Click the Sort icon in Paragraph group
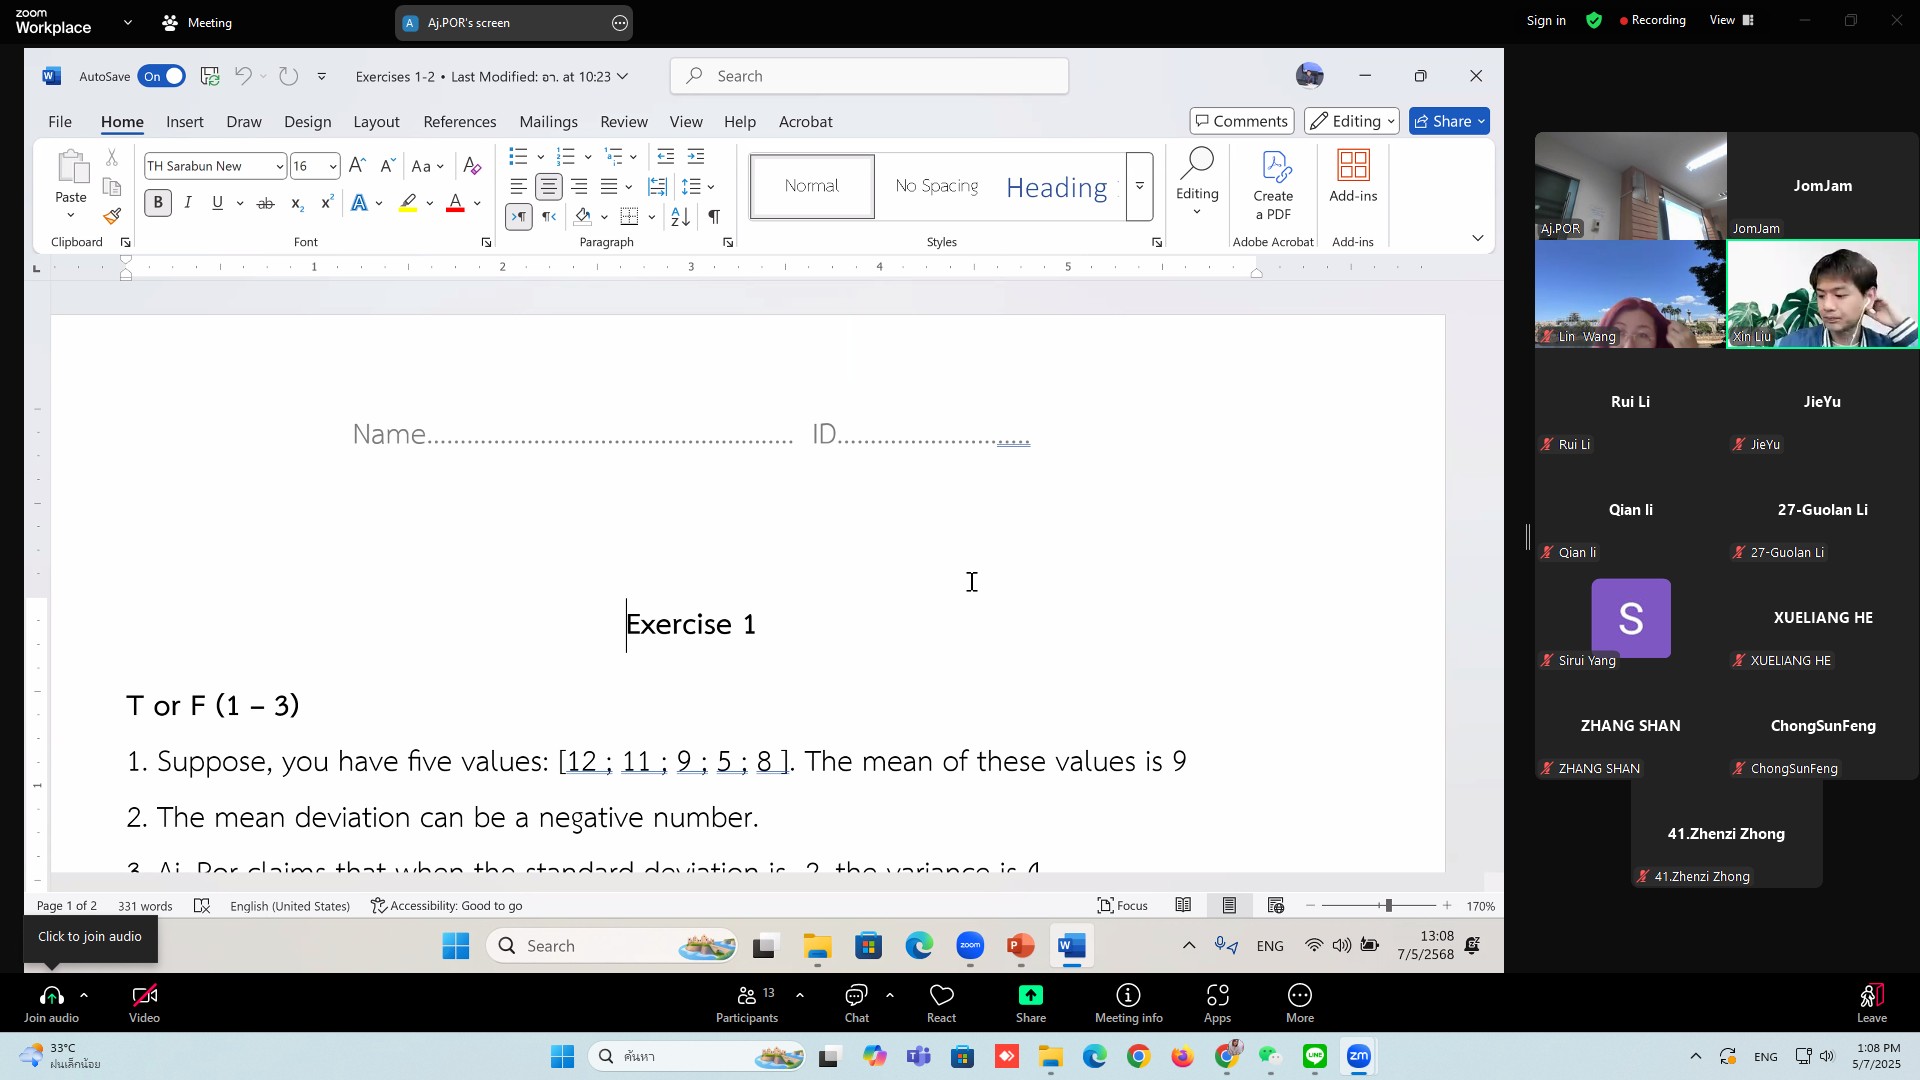 [680, 216]
